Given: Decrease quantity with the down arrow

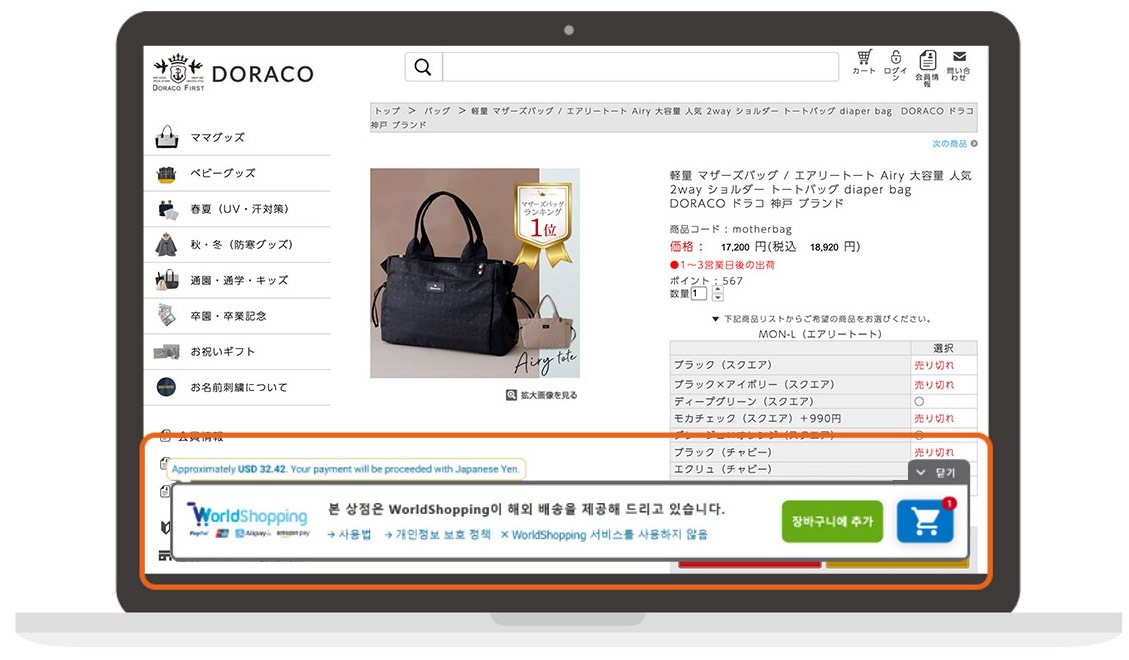Looking at the screenshot, I should click(717, 297).
